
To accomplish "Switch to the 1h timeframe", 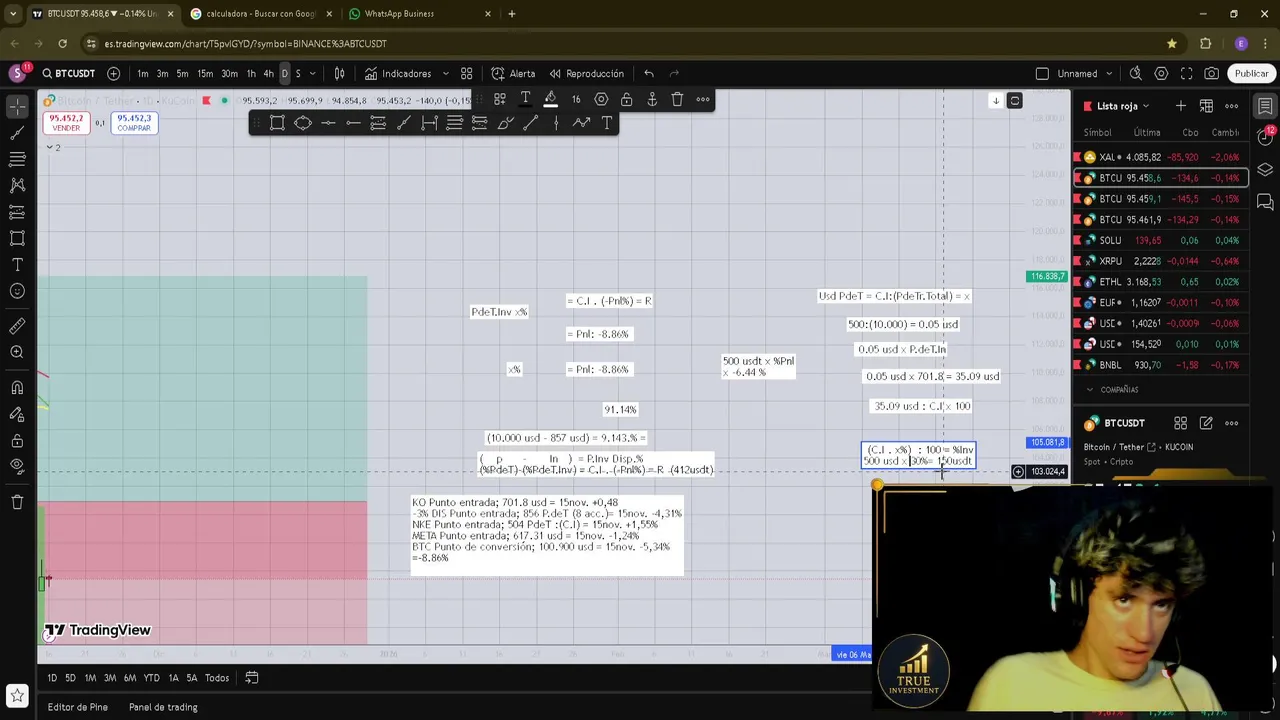I will [251, 73].
